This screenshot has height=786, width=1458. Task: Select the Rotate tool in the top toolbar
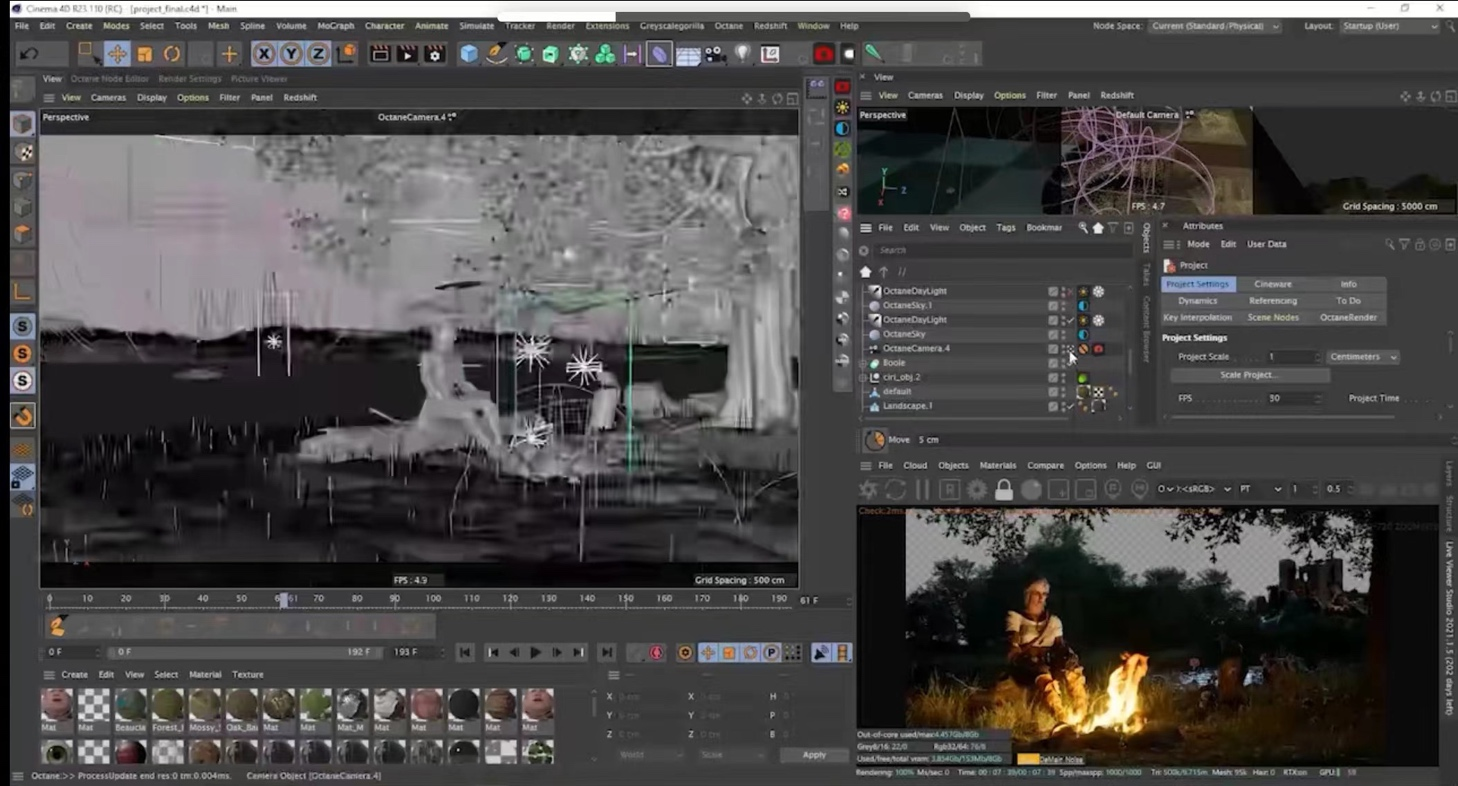pyautogui.click(x=172, y=54)
